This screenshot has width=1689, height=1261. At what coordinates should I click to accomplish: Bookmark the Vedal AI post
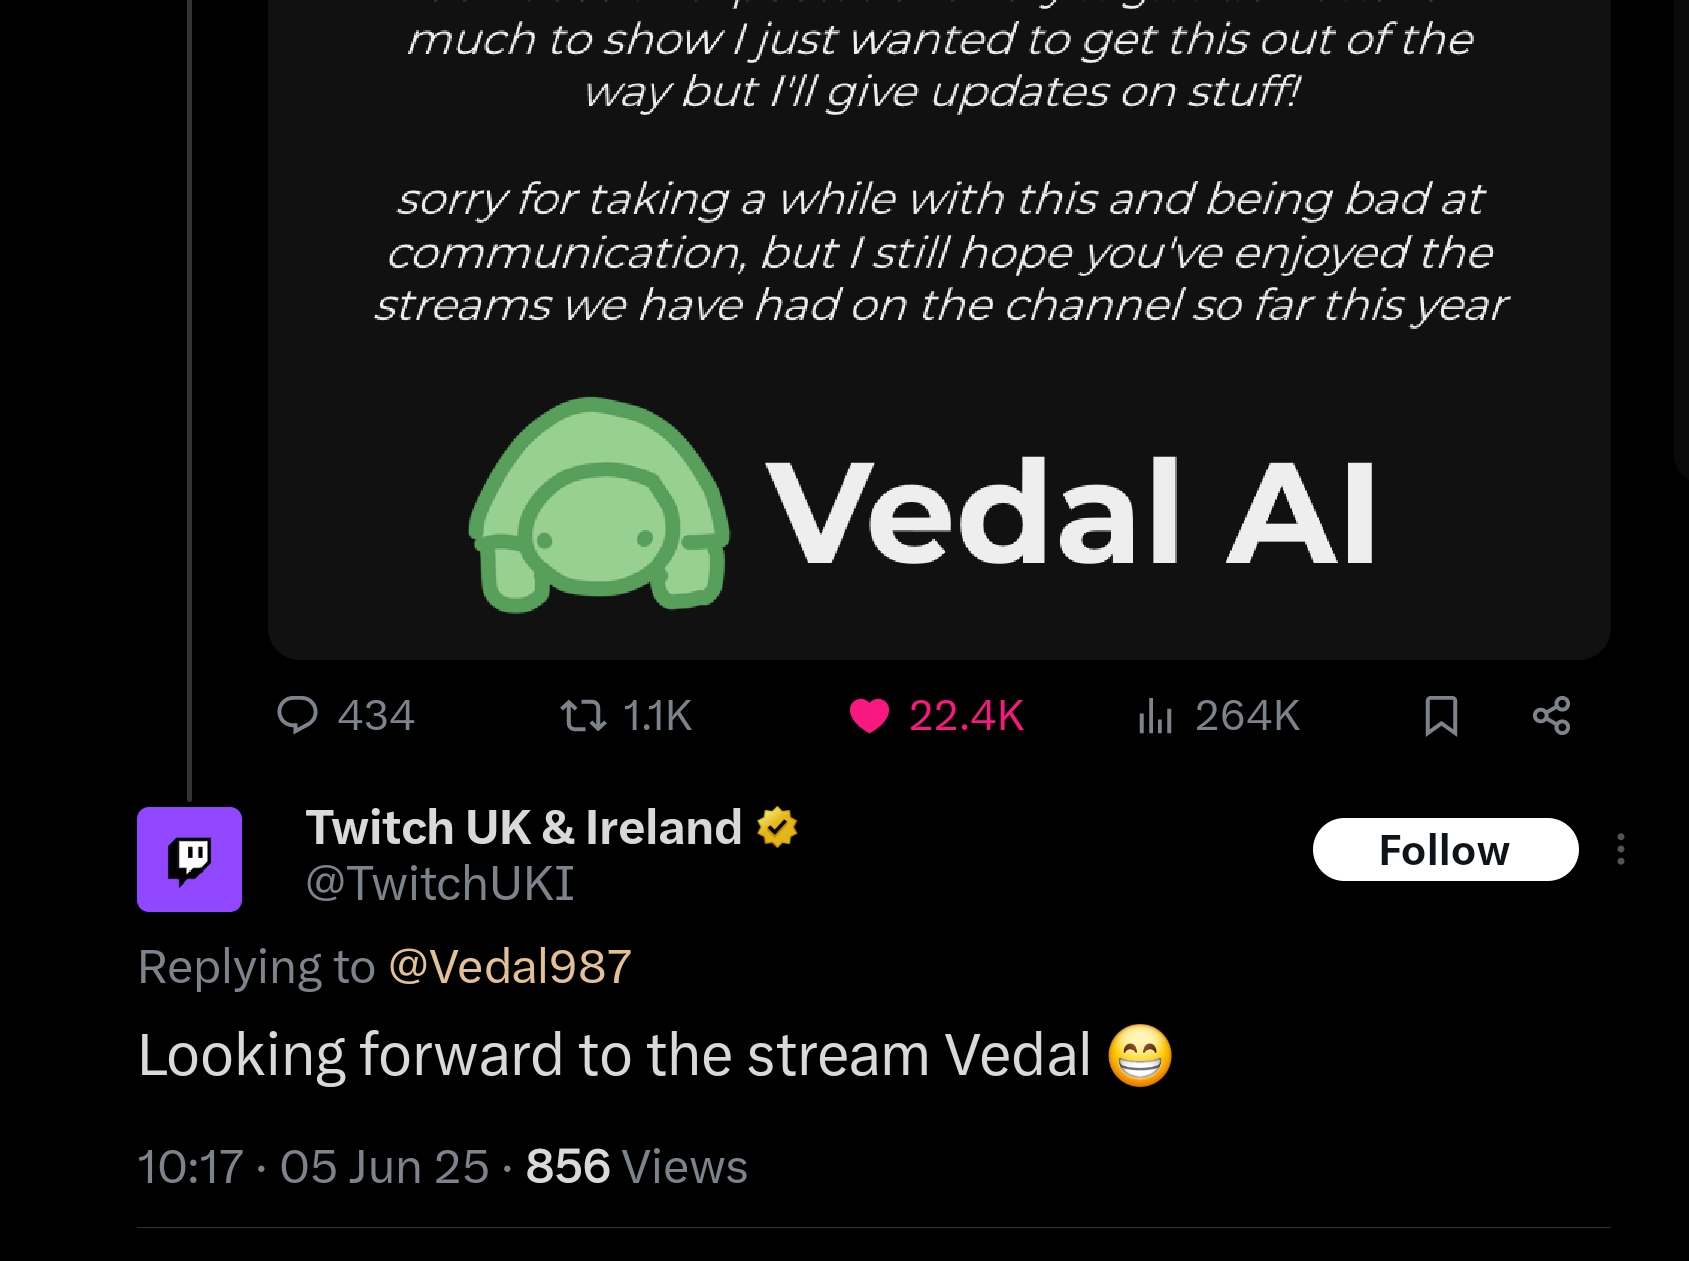pos(1440,716)
